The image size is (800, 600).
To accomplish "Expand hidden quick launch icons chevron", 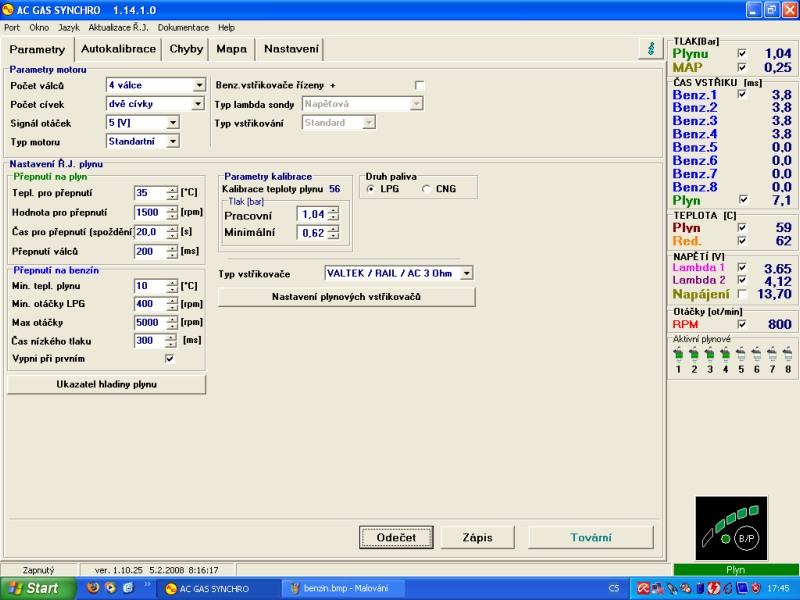I will point(147,584).
